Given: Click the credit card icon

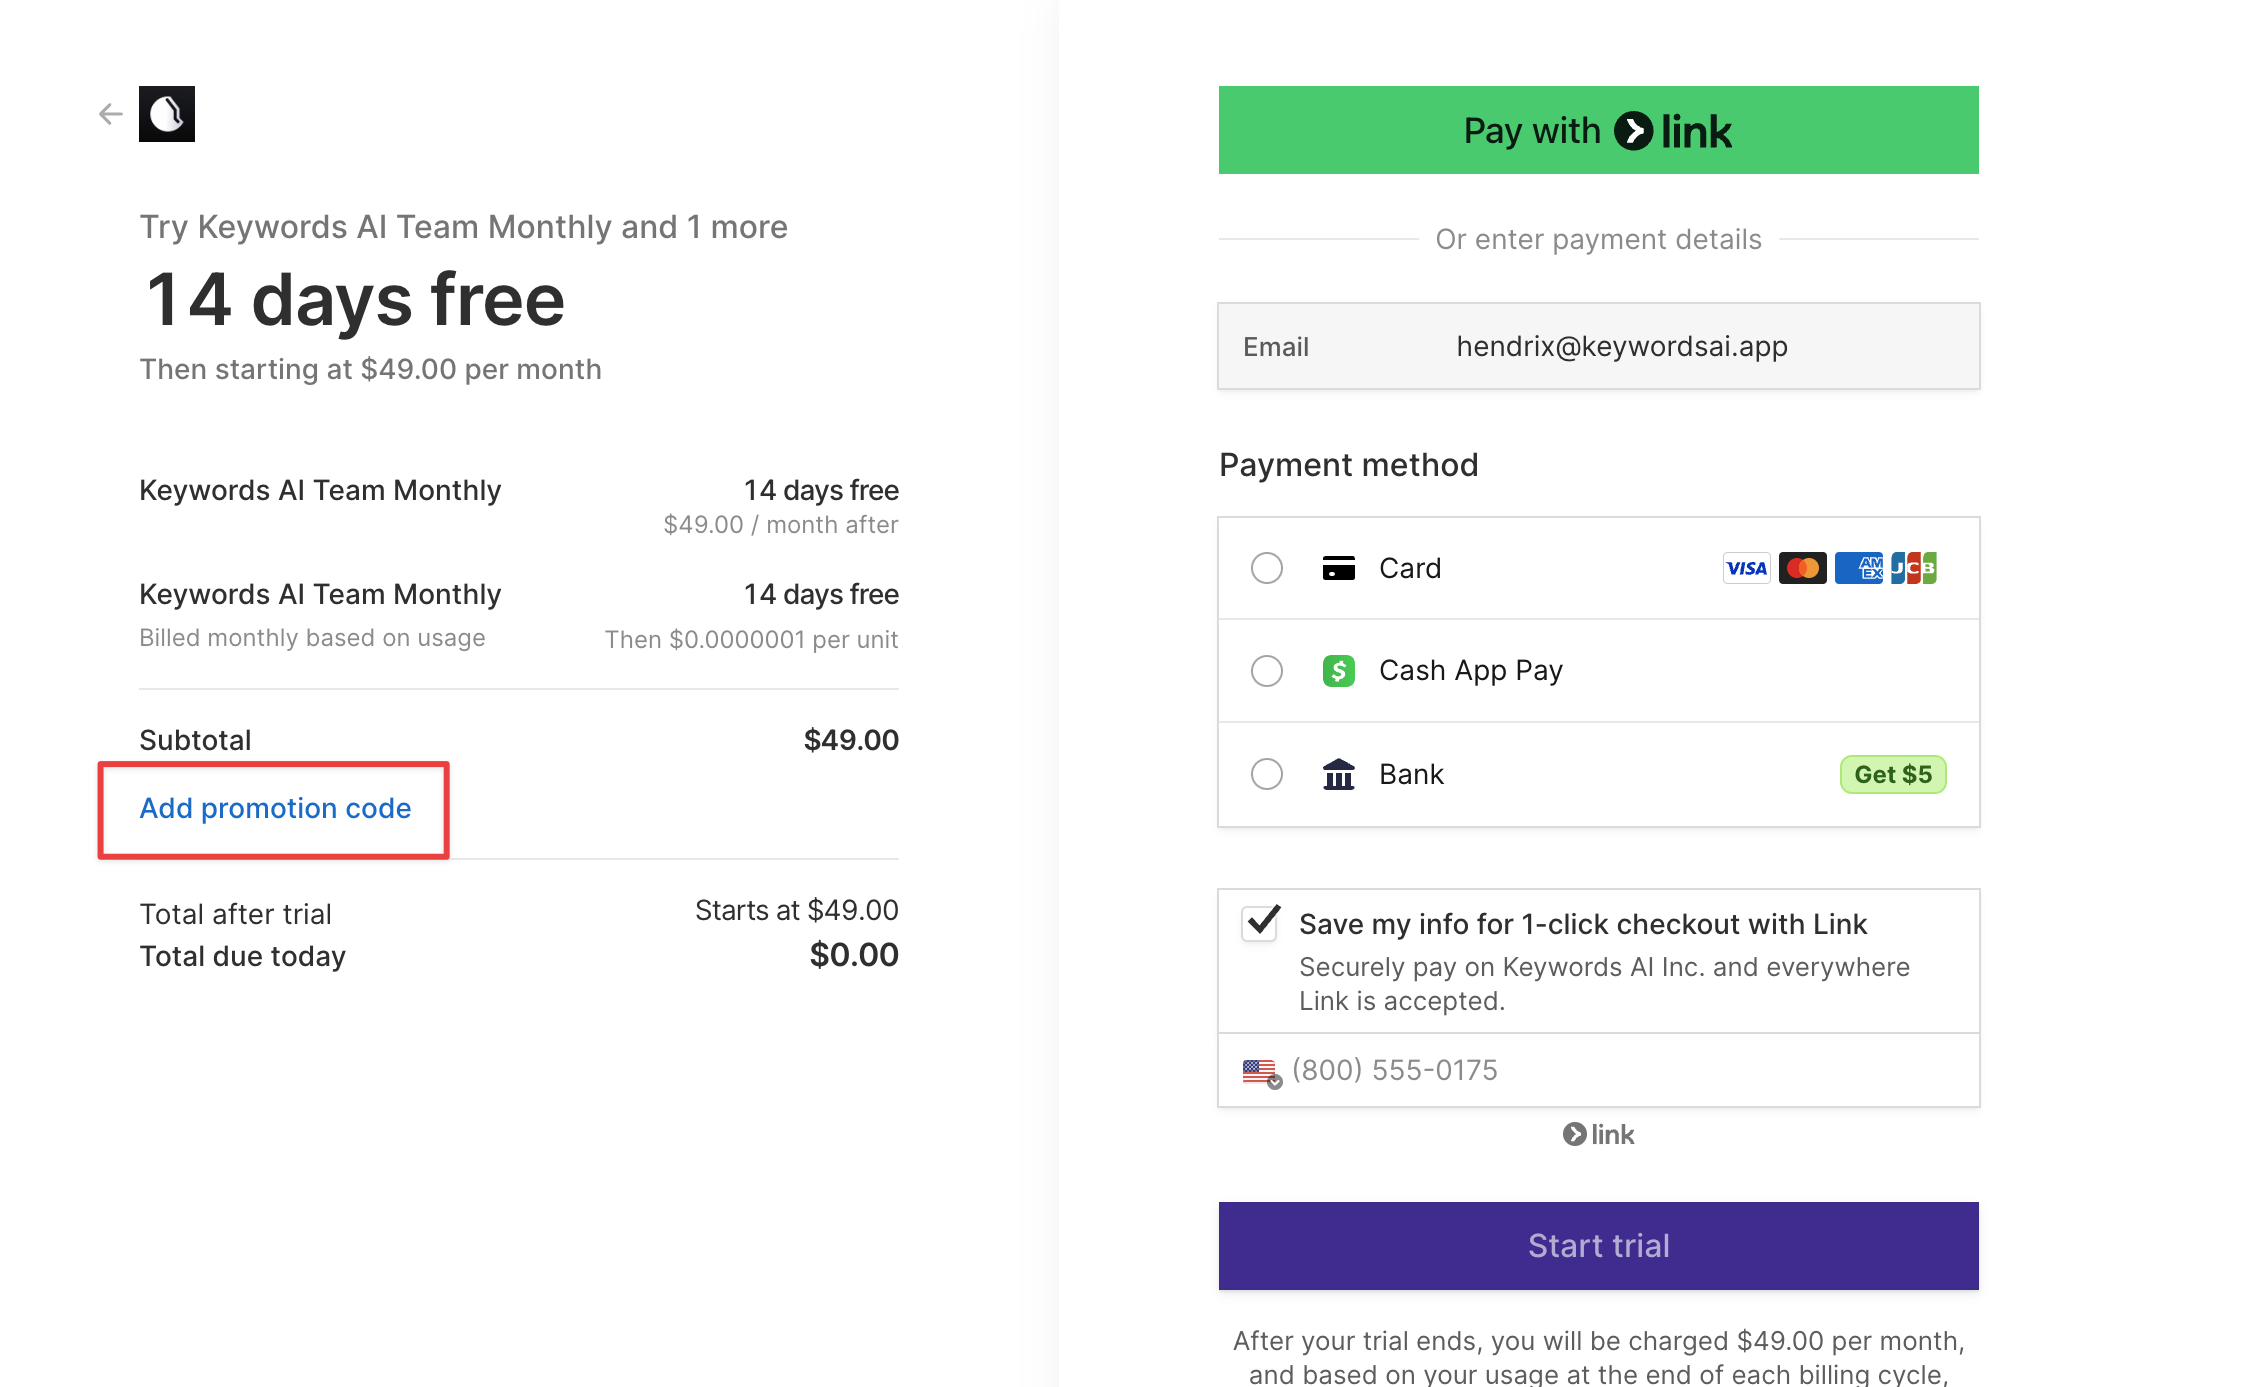Looking at the screenshot, I should point(1338,568).
